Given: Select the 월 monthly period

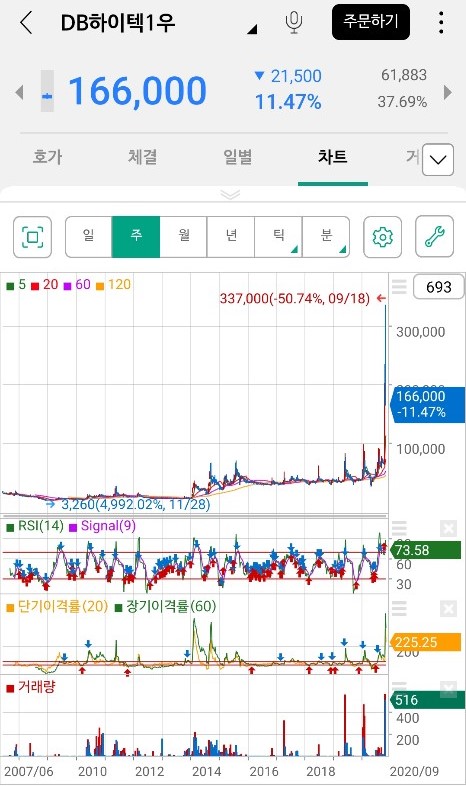Looking at the screenshot, I should click(x=183, y=237).
